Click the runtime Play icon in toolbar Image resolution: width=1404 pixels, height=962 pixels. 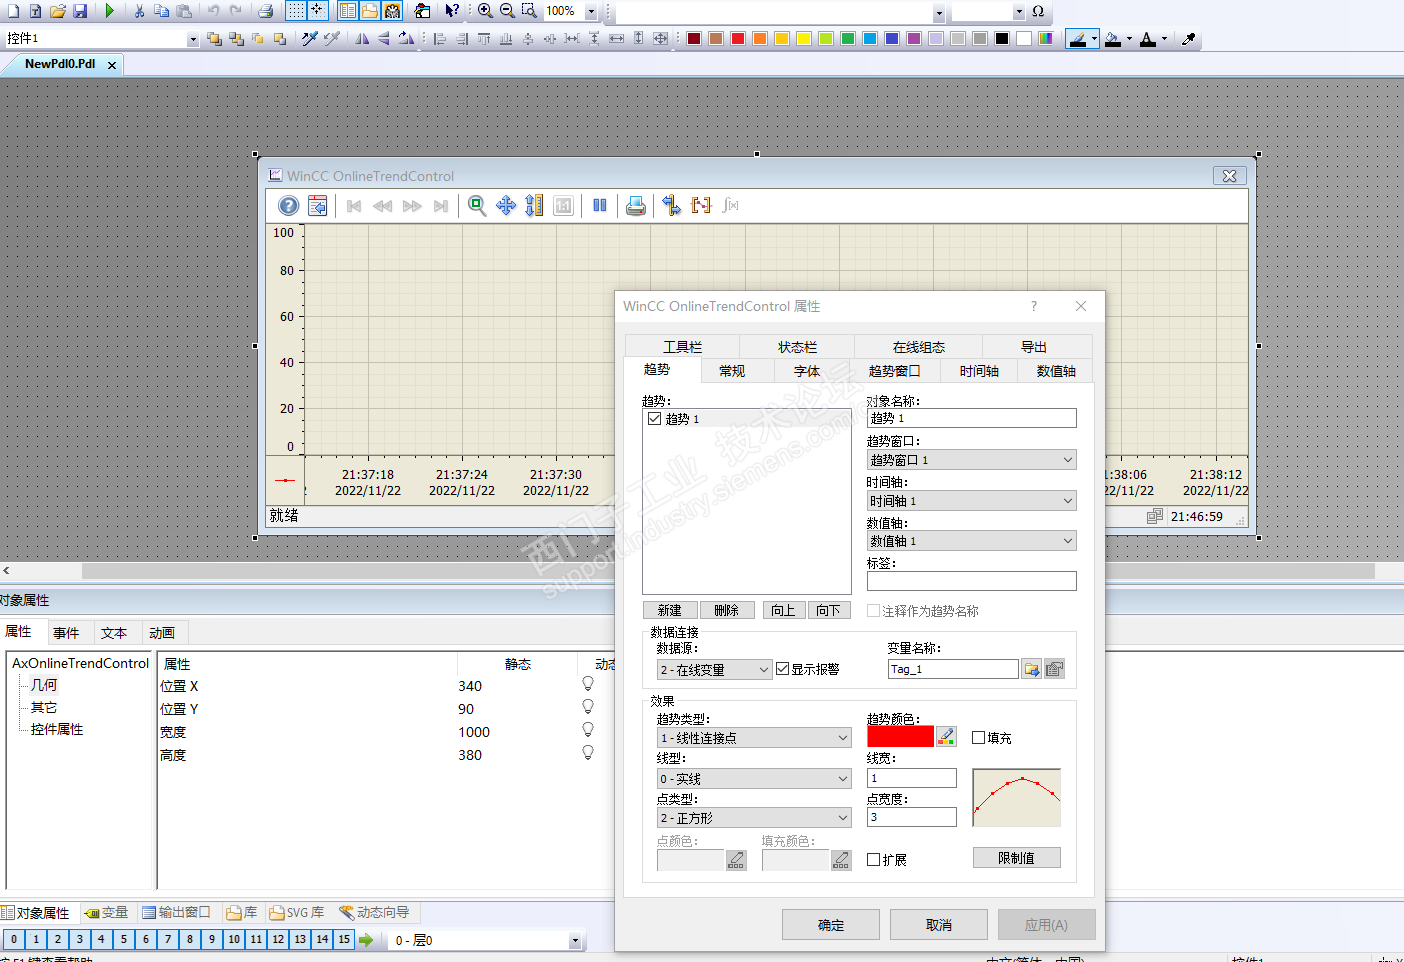coord(110,11)
